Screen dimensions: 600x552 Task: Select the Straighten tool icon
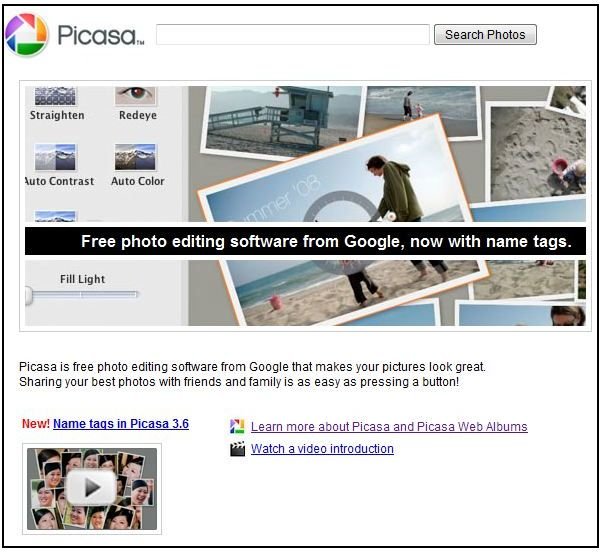pyautogui.click(x=55, y=96)
